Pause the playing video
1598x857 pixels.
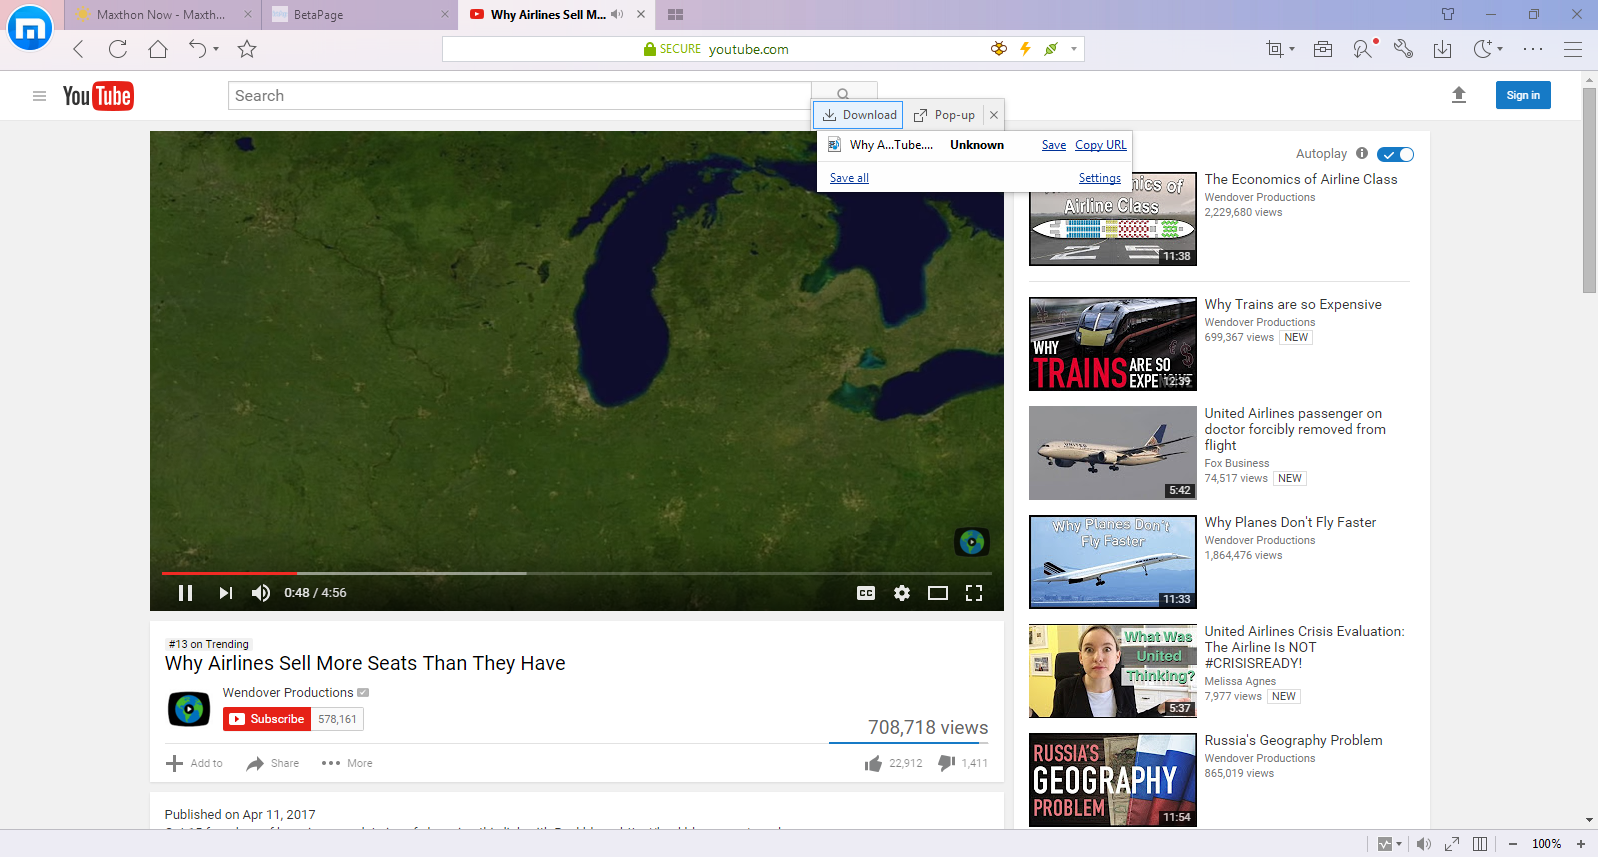[185, 593]
